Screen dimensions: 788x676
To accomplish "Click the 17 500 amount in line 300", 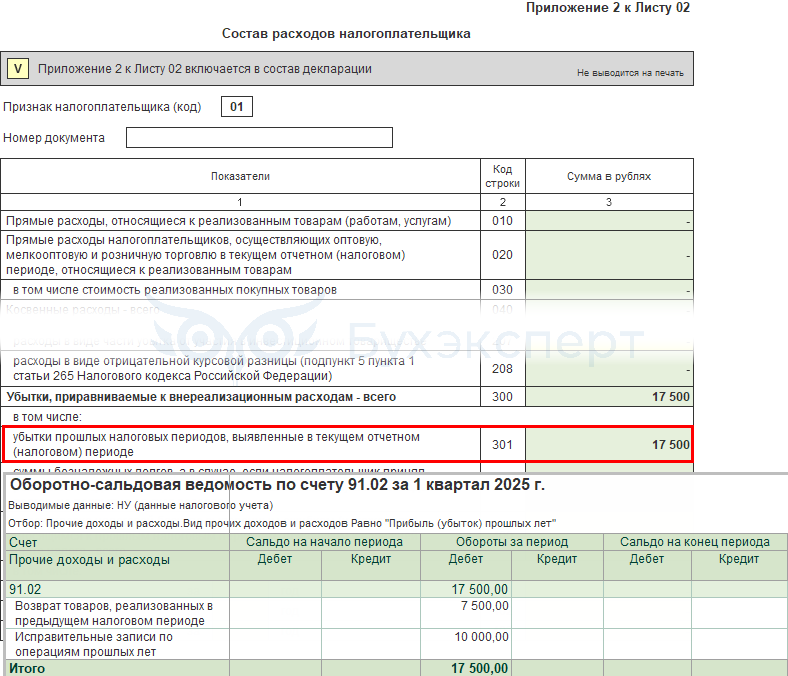I will click(x=670, y=397).
